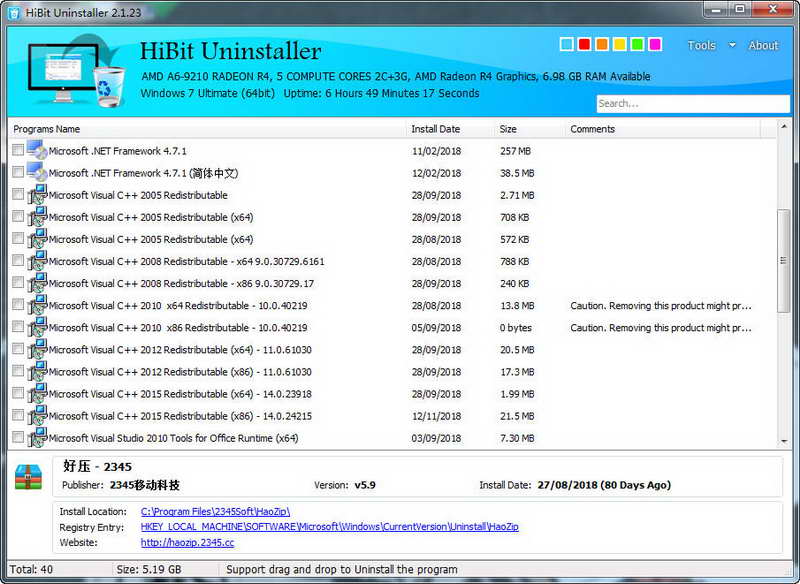Tick checkbox for Visual C++ 2008 x64 9.0.30729.6161
Image resolution: width=800 pixels, height=584 pixels.
(18, 260)
